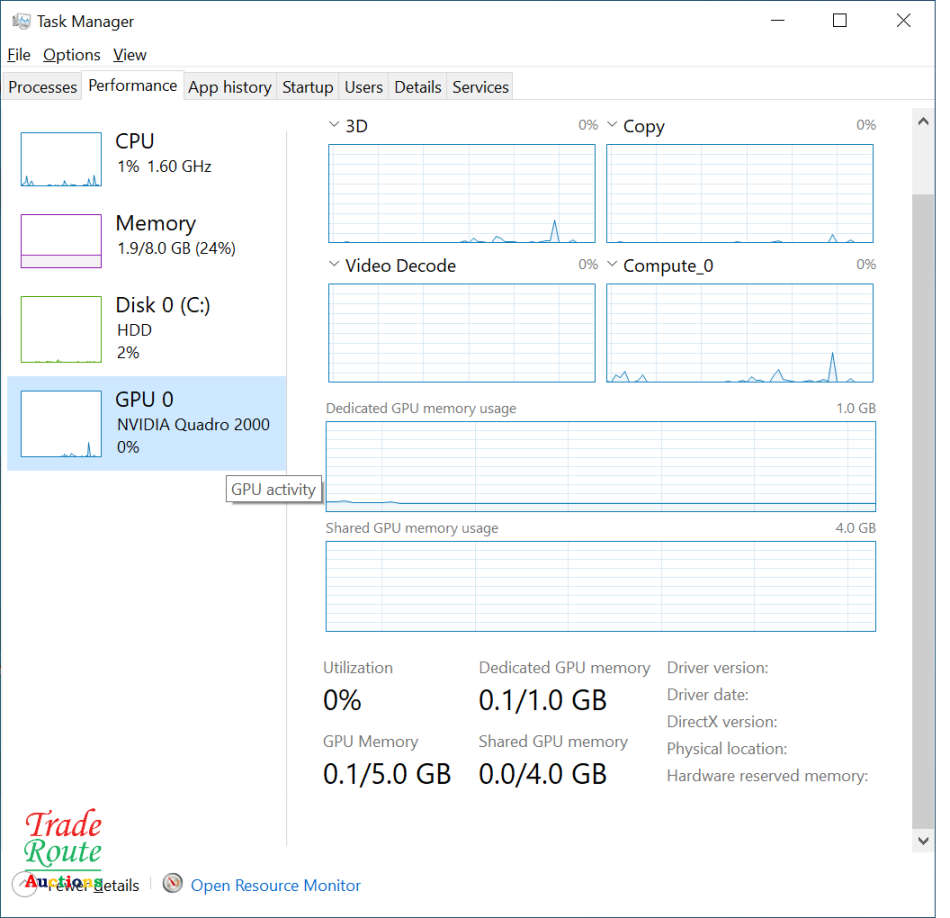Click the Resource Monitor icon
Image resolution: width=950 pixels, height=918 pixels.
pyautogui.click(x=173, y=884)
